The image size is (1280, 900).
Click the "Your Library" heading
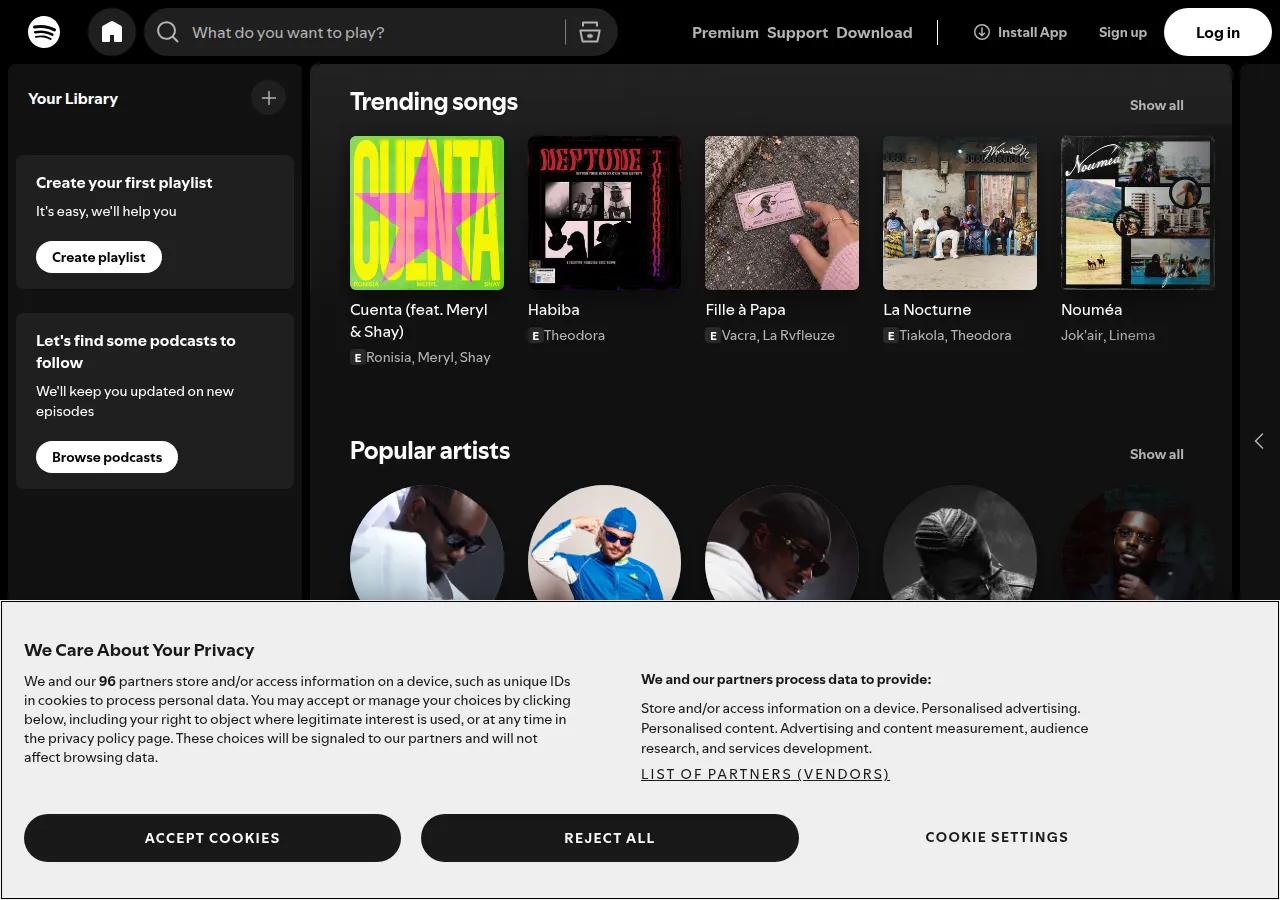click(73, 98)
